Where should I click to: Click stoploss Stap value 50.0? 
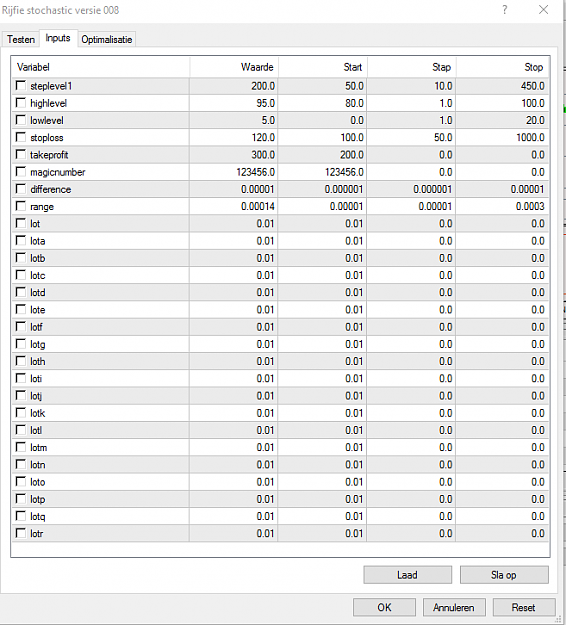click(443, 138)
